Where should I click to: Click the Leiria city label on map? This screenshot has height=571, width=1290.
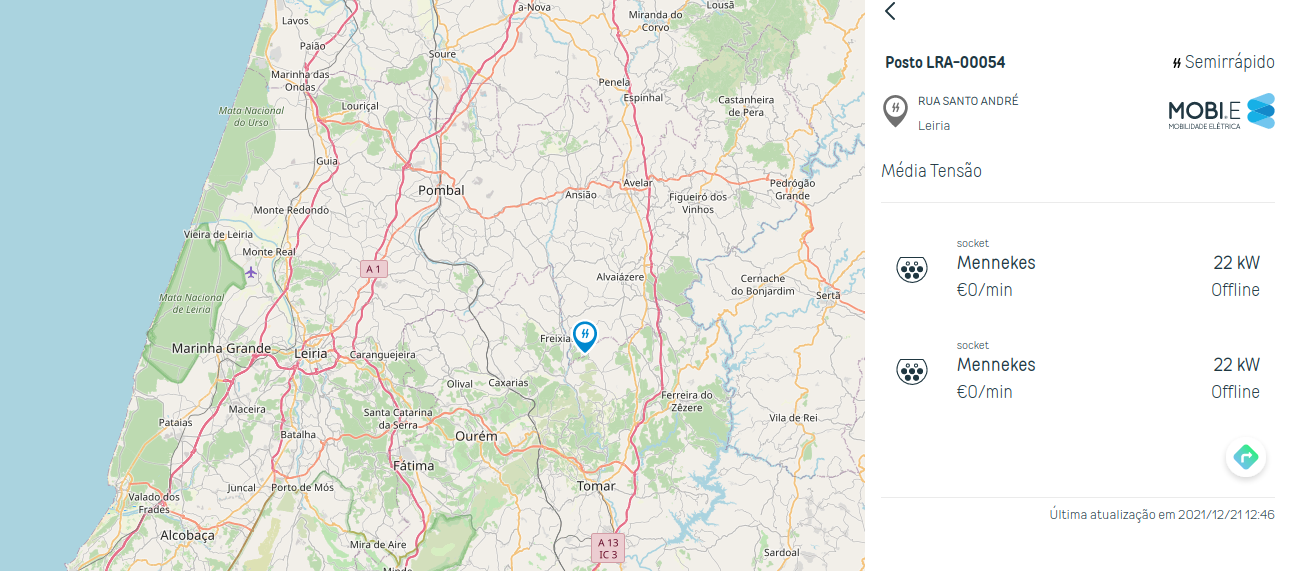click(311, 353)
